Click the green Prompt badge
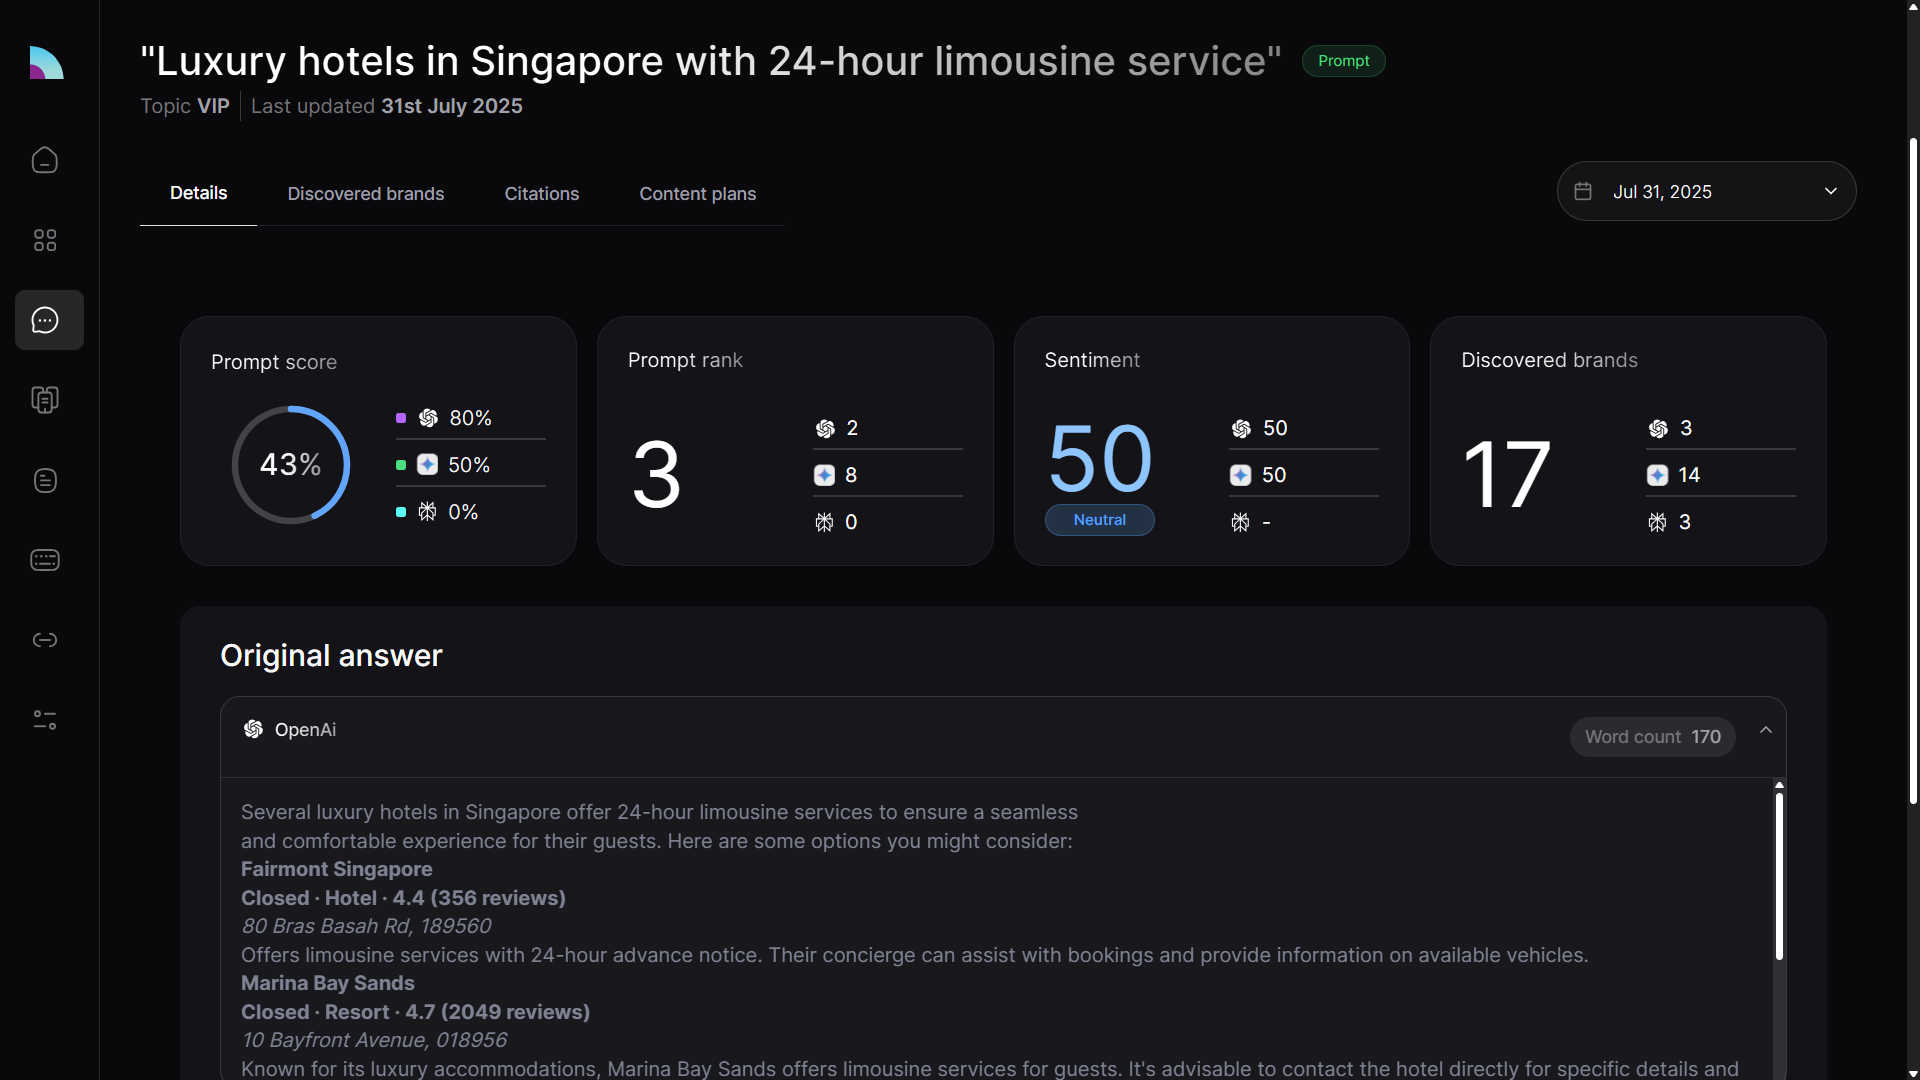Viewport: 1920px width, 1080px height. pos(1343,61)
